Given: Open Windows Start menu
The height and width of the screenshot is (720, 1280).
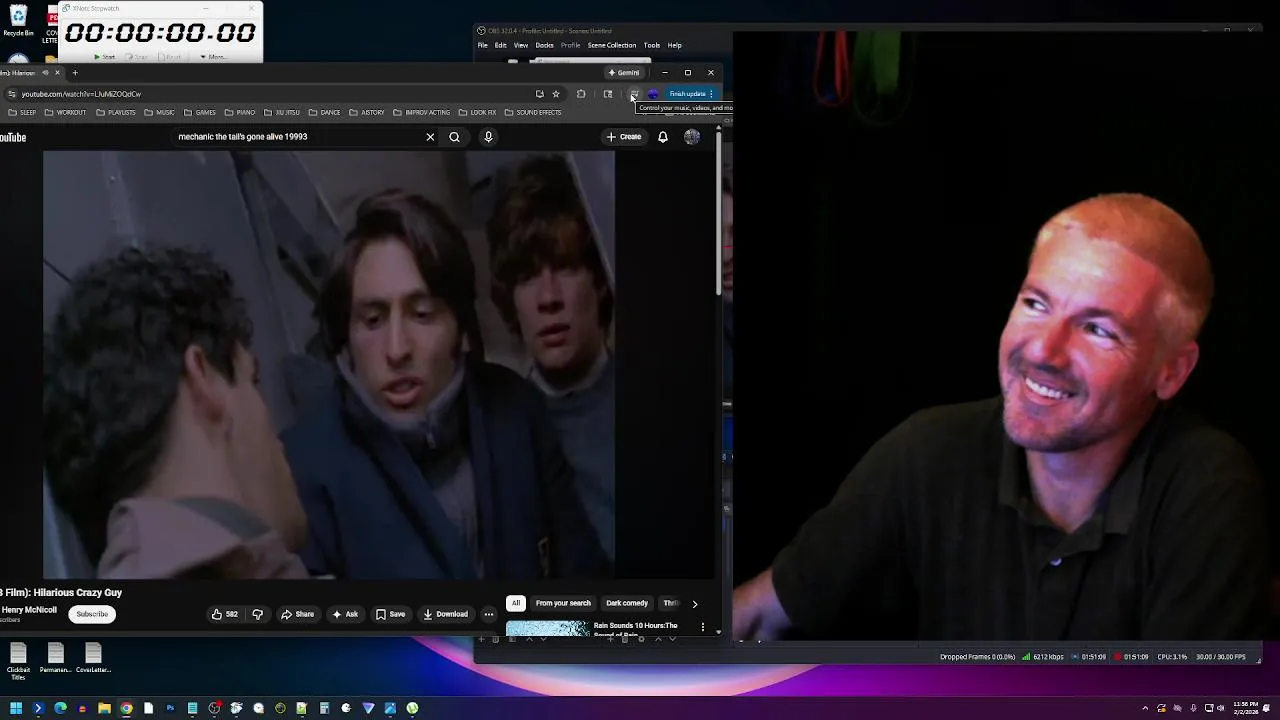Looking at the screenshot, I should [16, 708].
